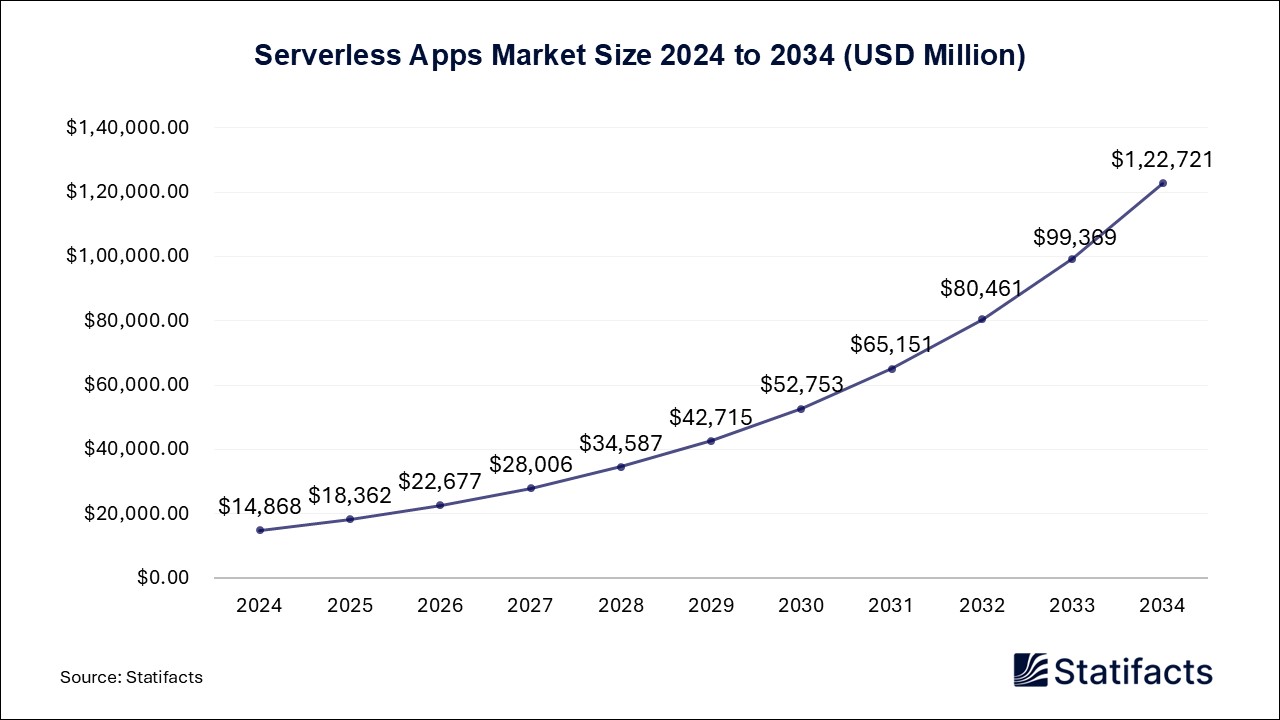This screenshot has height=720, width=1280.
Task: Click the $1,20,000.00 y-axis label
Action: click(128, 192)
